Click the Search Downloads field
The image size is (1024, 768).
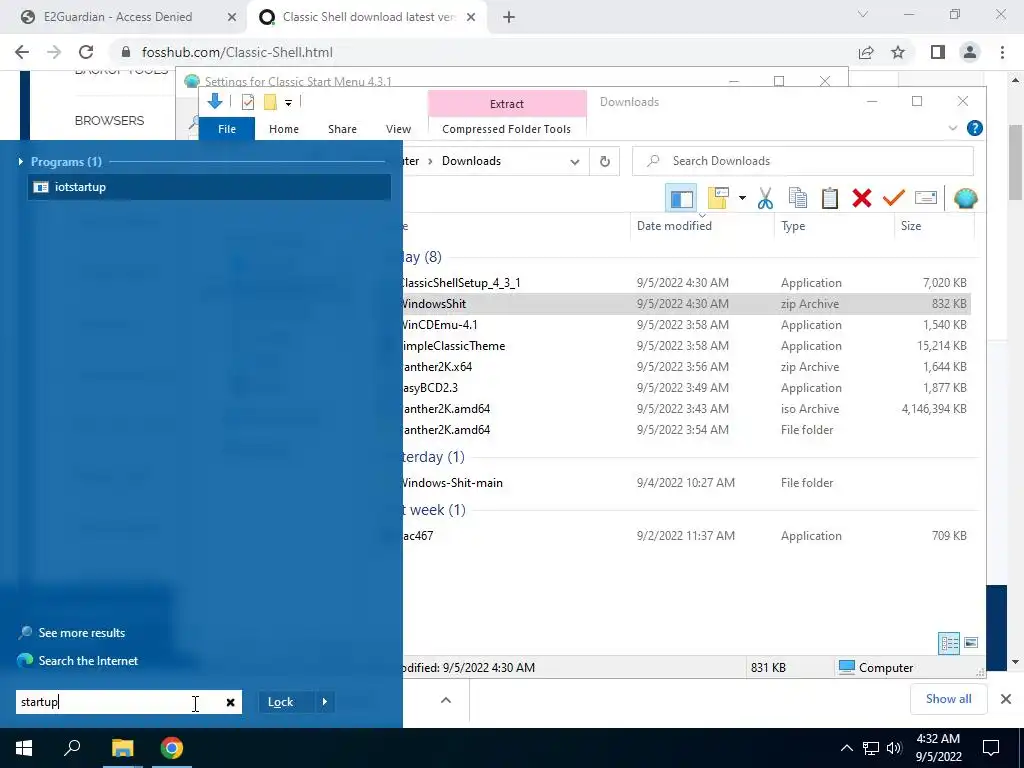[803, 161]
